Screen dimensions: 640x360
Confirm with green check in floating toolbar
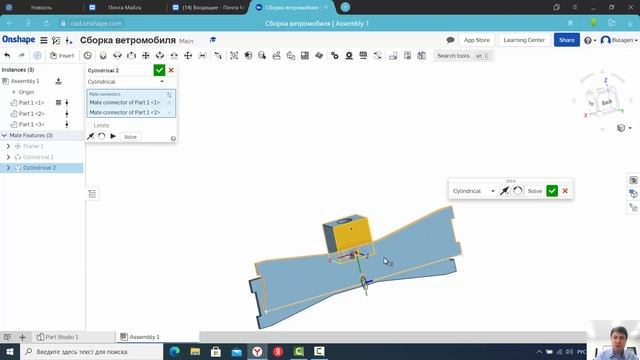point(552,191)
